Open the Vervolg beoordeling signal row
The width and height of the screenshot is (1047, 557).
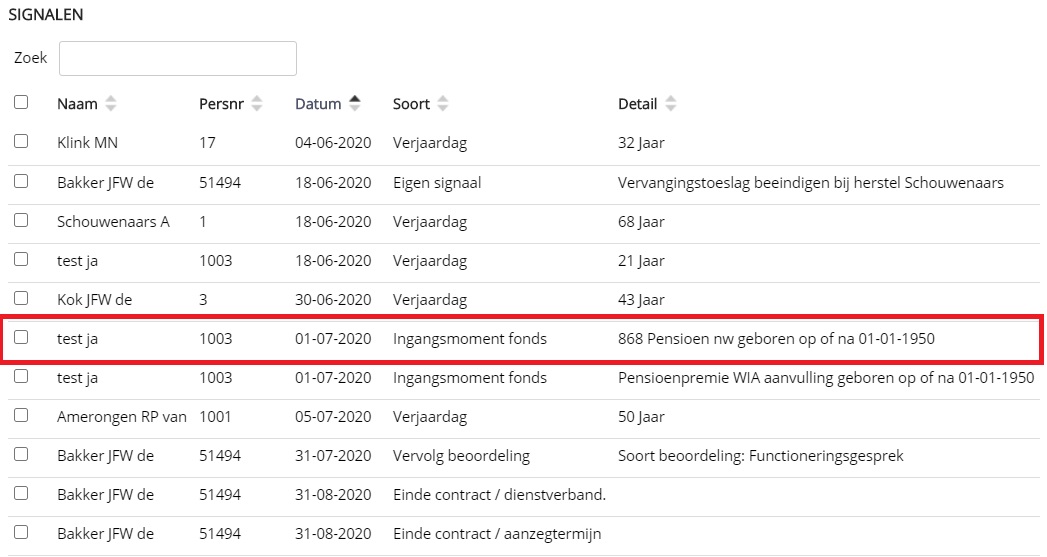pyautogui.click(x=461, y=456)
